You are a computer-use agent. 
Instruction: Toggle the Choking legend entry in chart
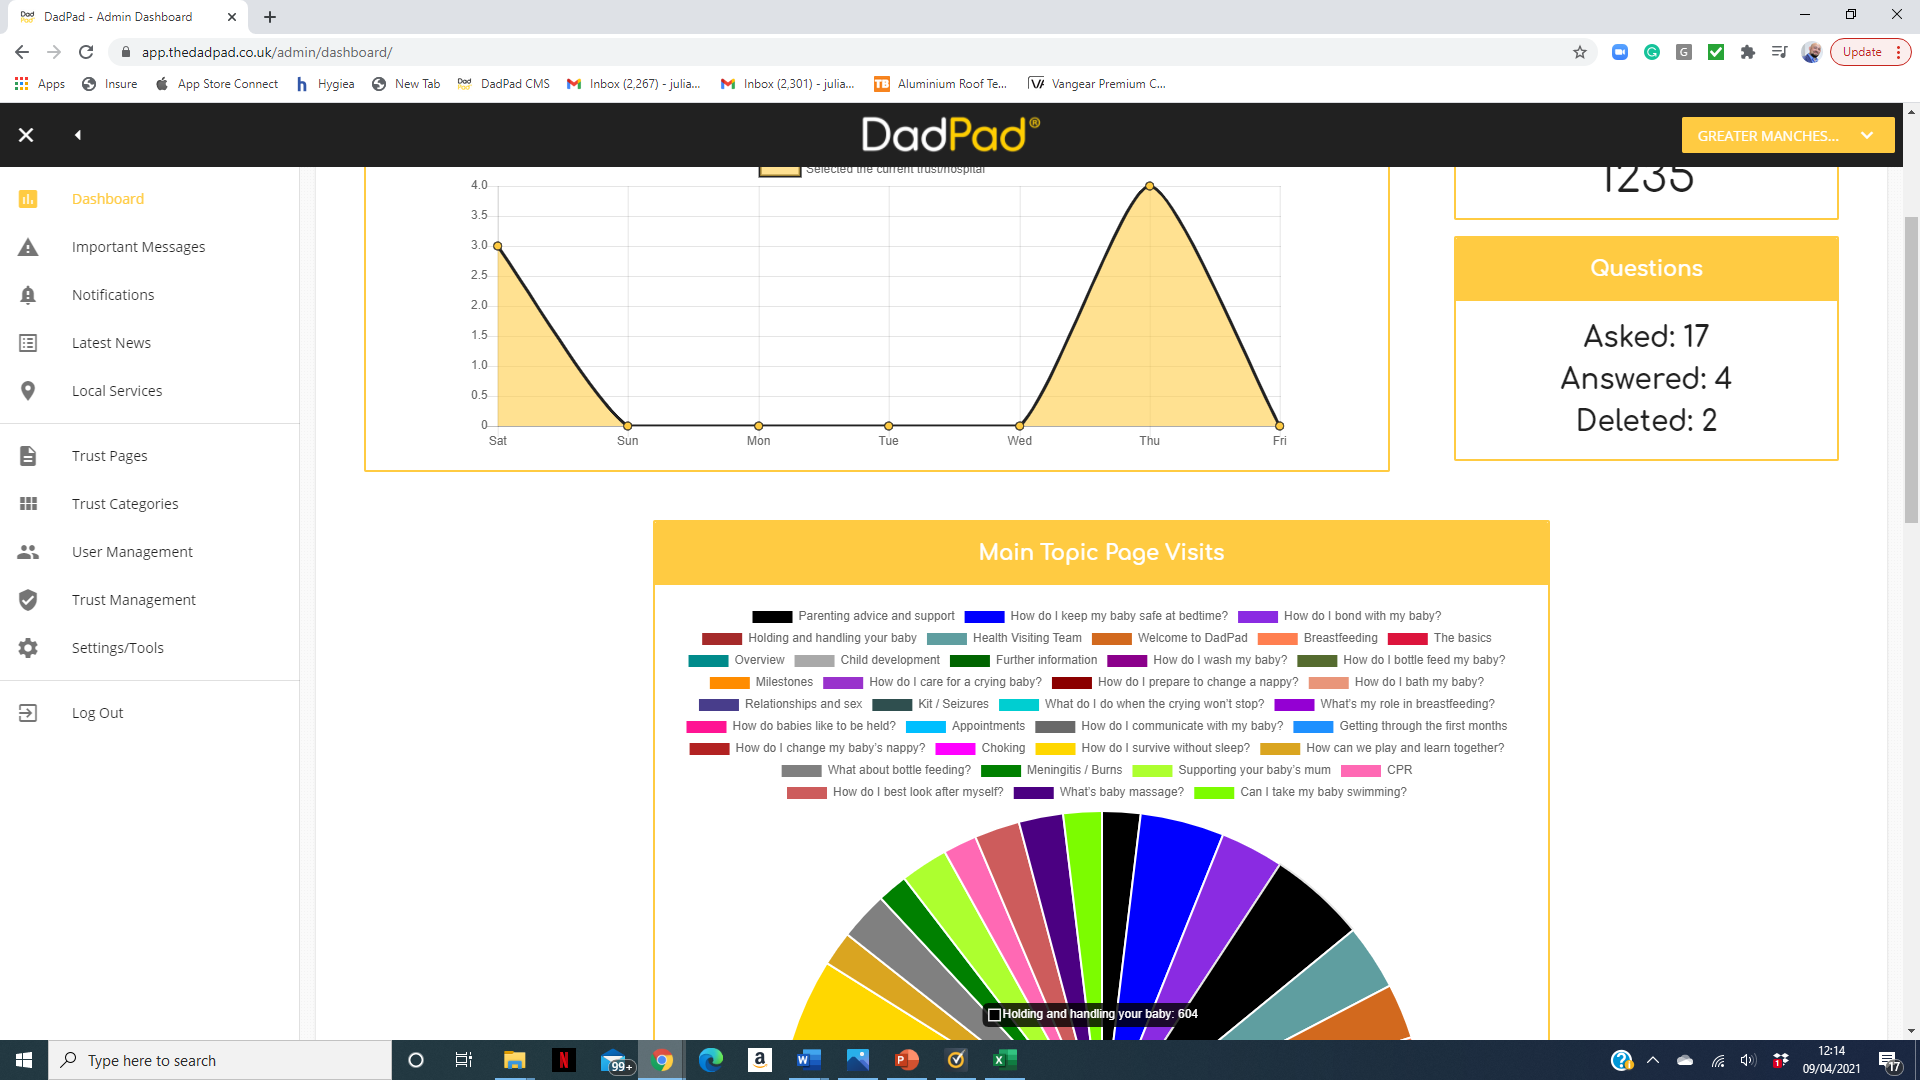(x=1002, y=748)
